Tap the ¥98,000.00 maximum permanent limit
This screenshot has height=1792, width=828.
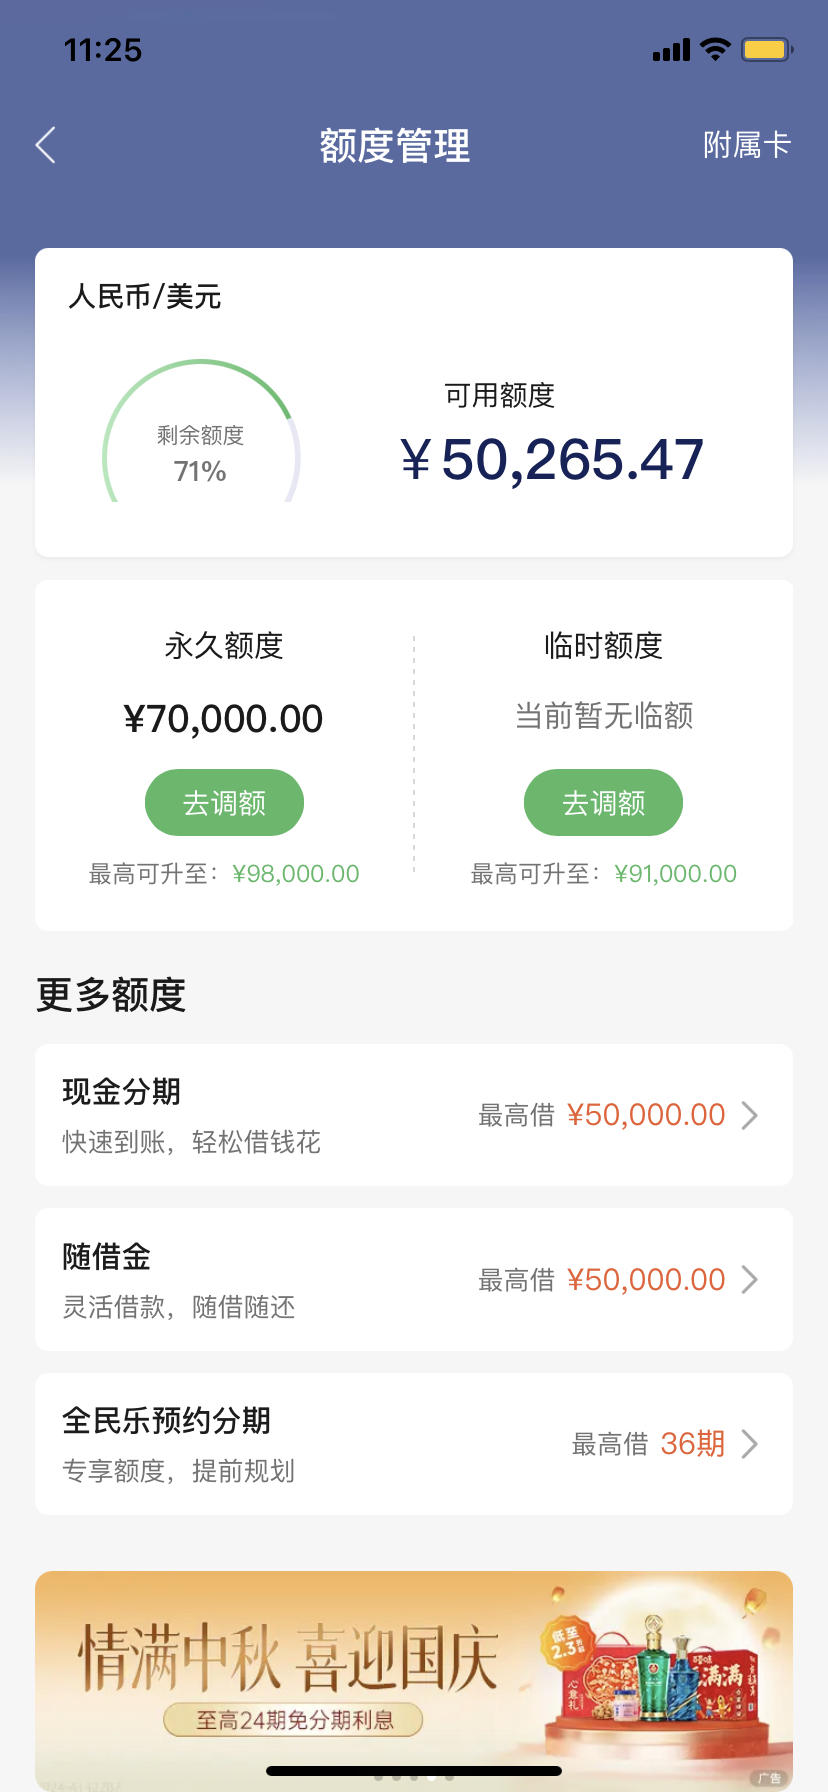tap(296, 874)
